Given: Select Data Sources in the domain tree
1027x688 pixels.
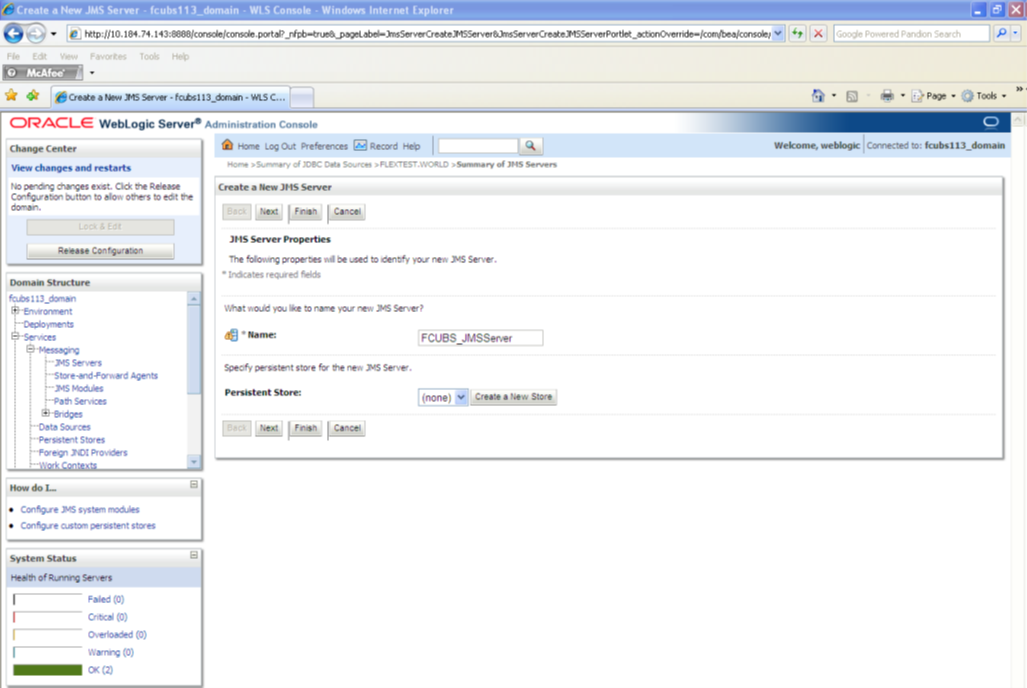Looking at the screenshot, I should tap(64, 427).
